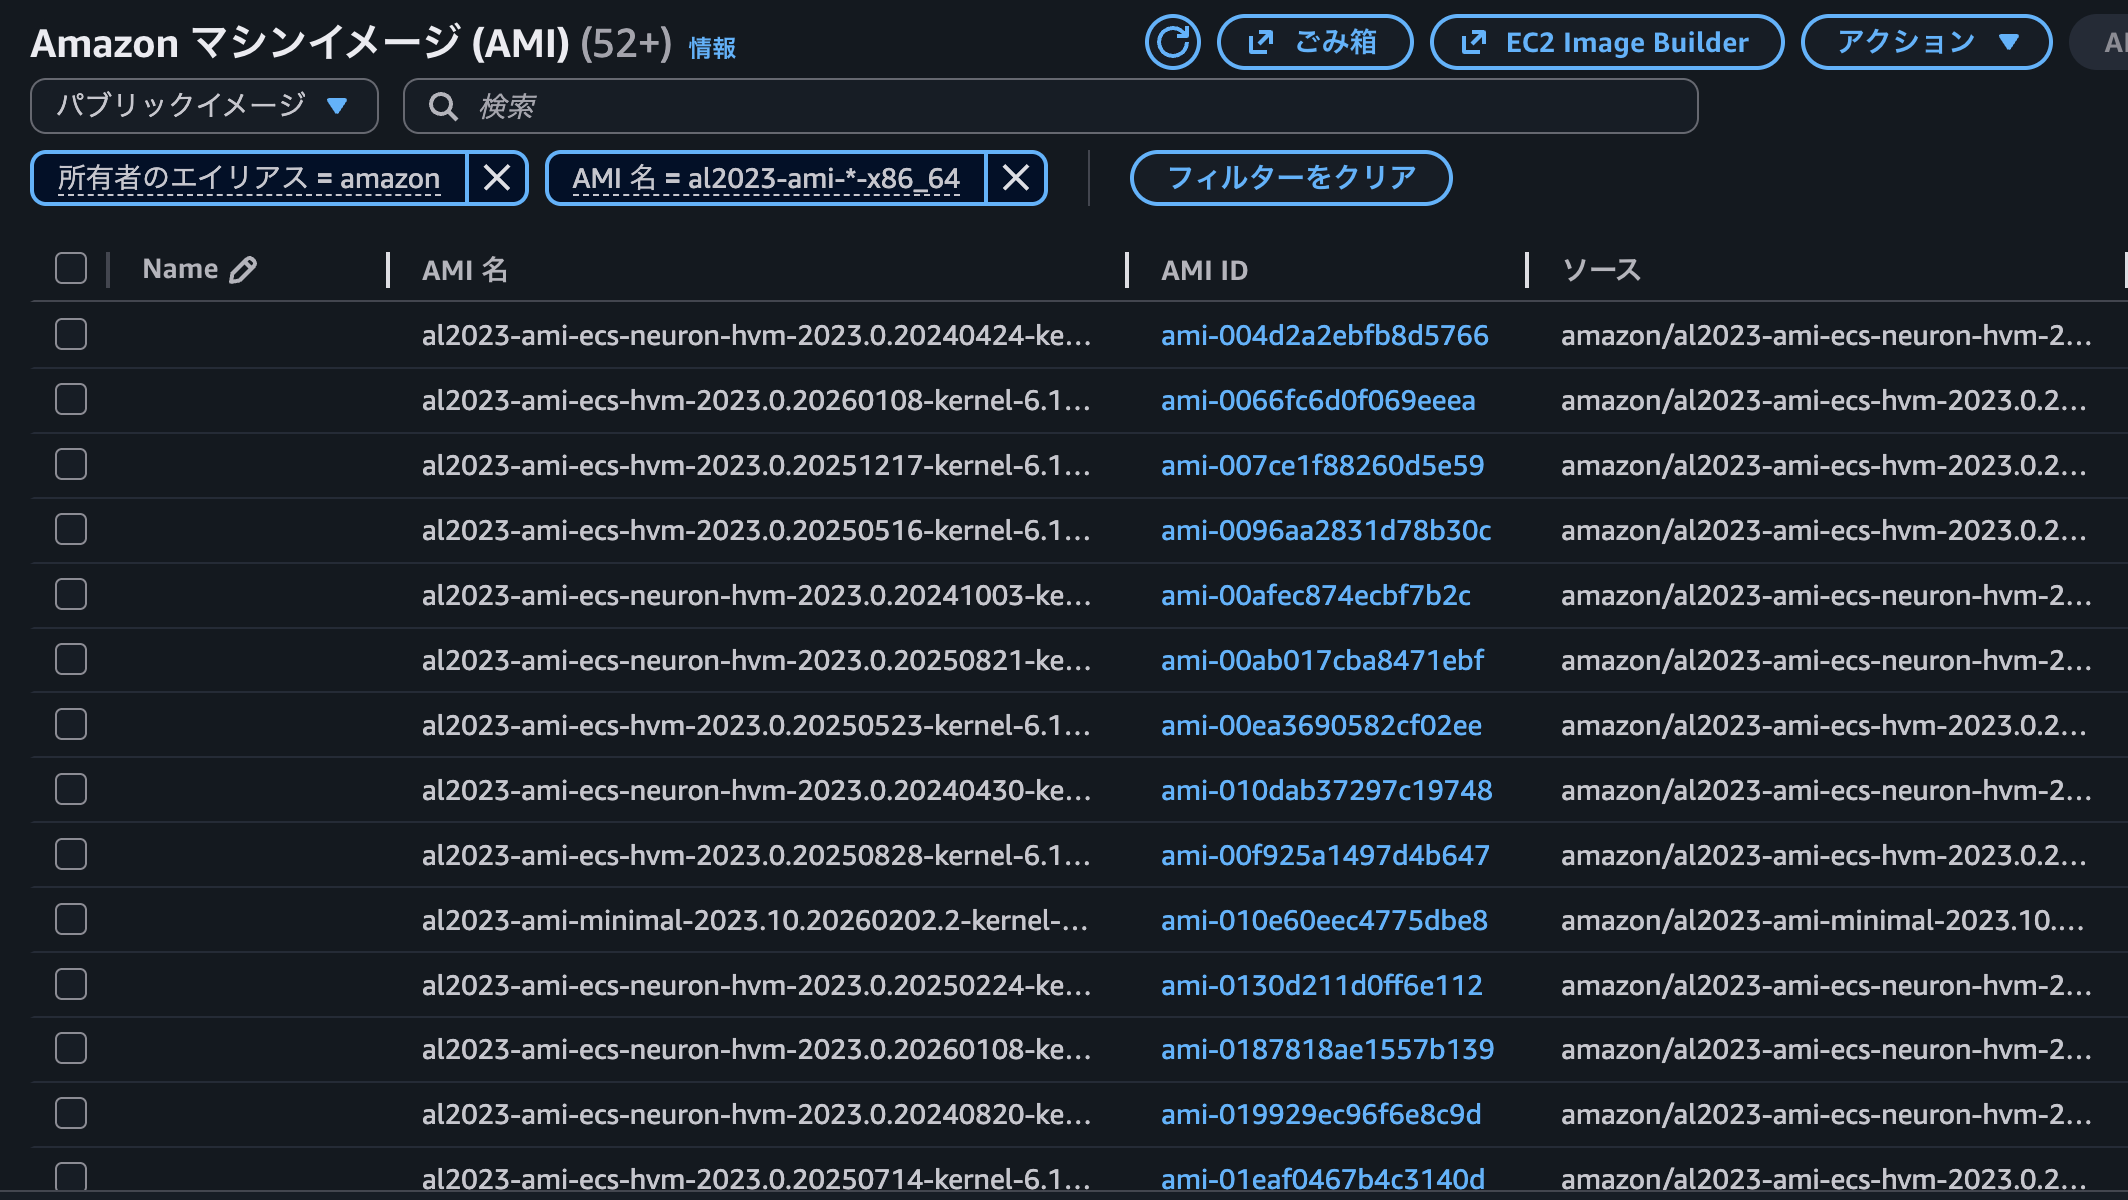This screenshot has height=1200, width=2128.
Task: Open the パブリックイメージ filter dropdown
Action: [x=204, y=106]
